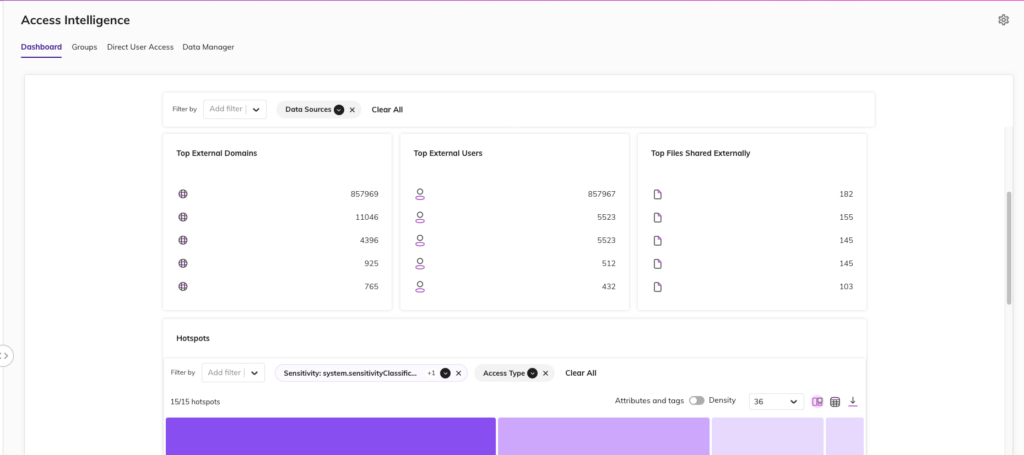This screenshot has width=1024, height=455.
Task: Switch to table grid view of hotspots
Action: pyautogui.click(x=835, y=402)
